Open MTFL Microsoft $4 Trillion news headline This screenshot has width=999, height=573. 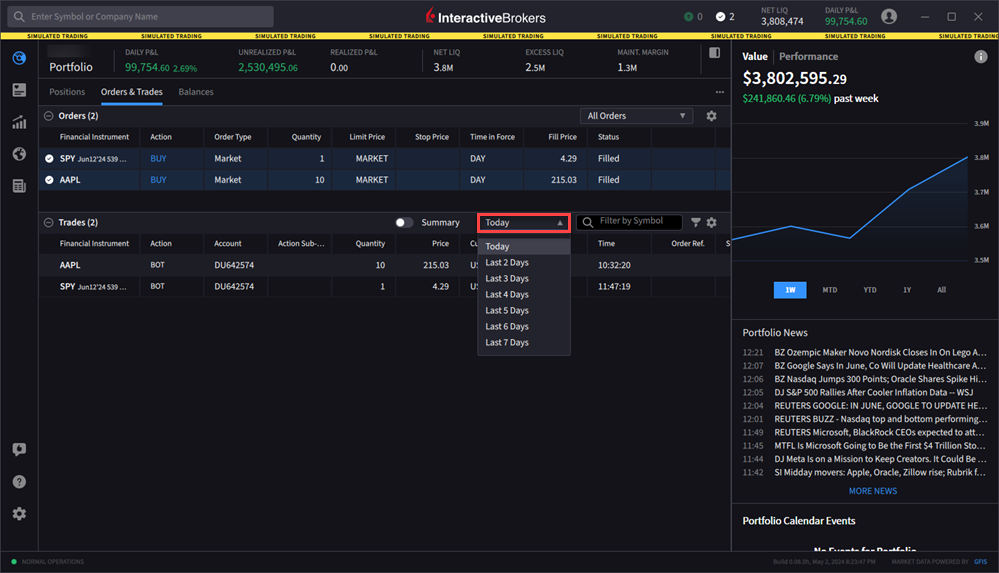coord(880,446)
